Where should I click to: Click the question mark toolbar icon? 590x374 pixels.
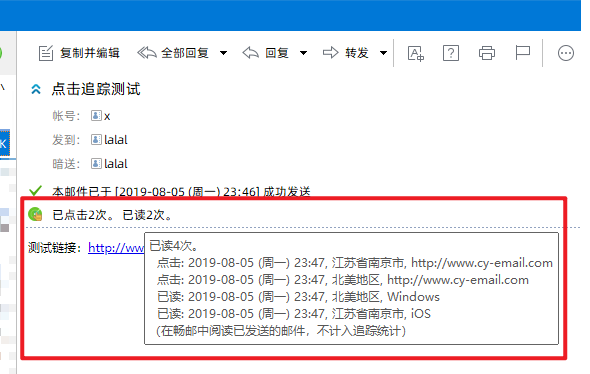click(x=451, y=53)
